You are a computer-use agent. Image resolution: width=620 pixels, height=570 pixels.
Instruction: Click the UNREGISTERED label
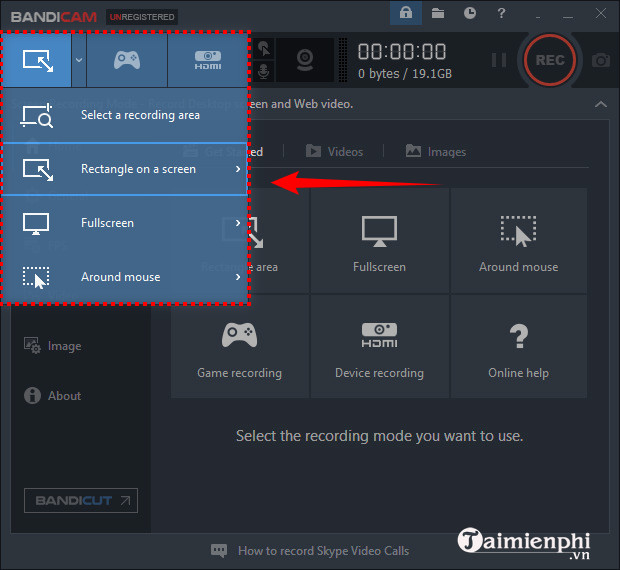[142, 17]
